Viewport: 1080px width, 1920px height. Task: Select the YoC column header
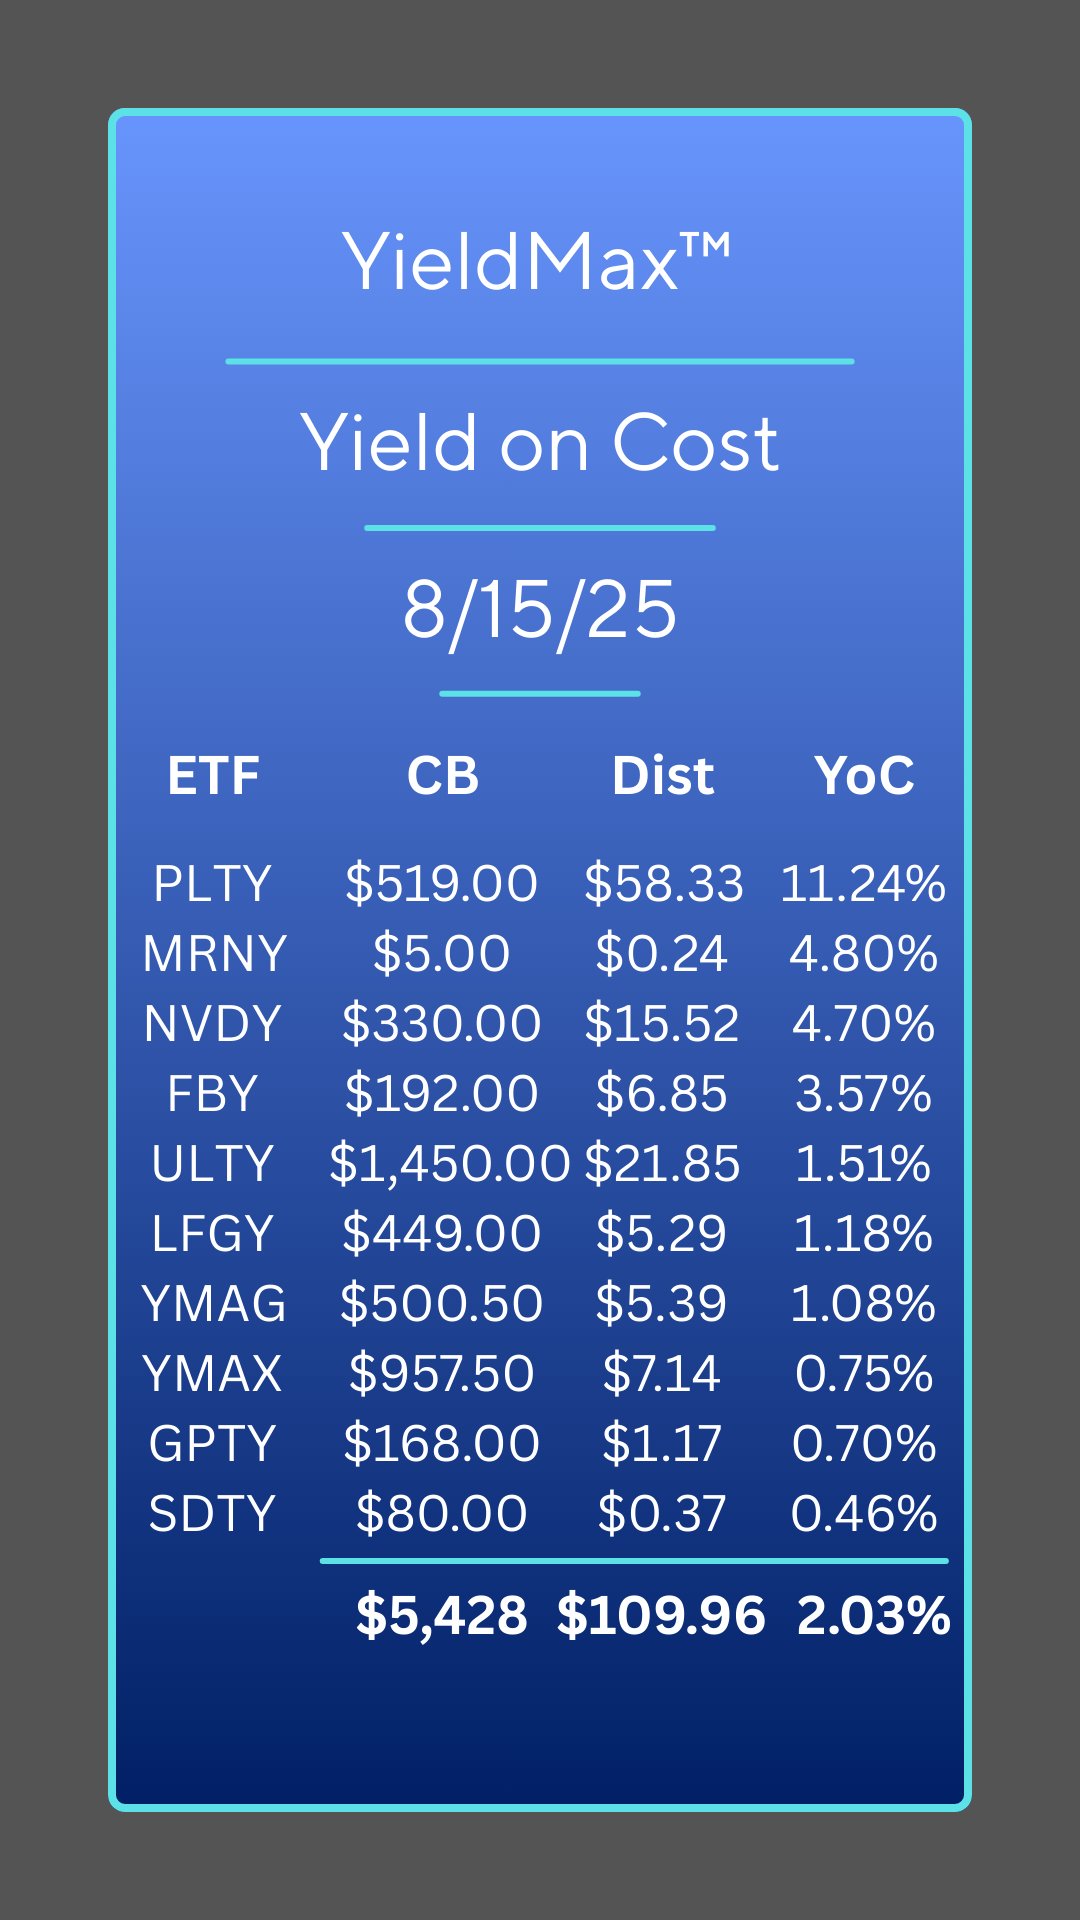[864, 776]
